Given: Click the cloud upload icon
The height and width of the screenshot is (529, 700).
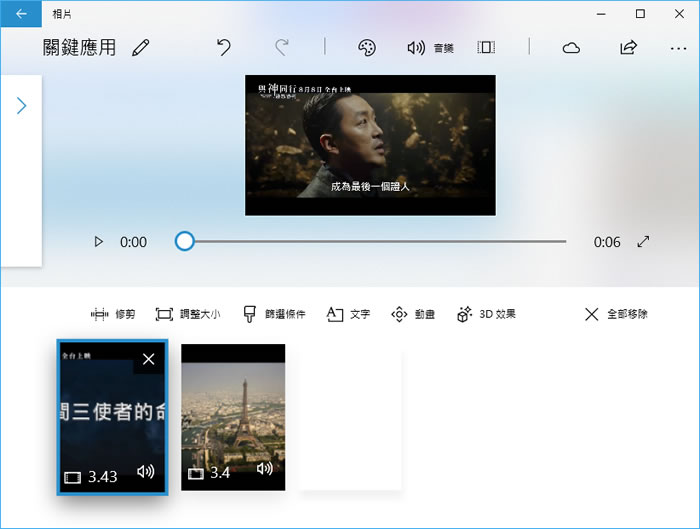Looking at the screenshot, I should pos(571,47).
